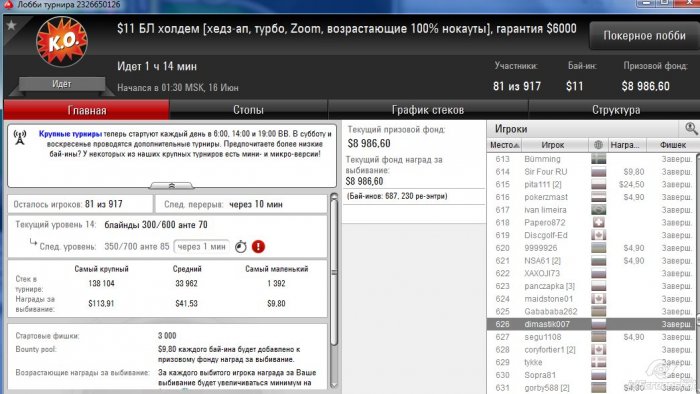
Task: Select player Sir Four RU
Action: [546, 172]
